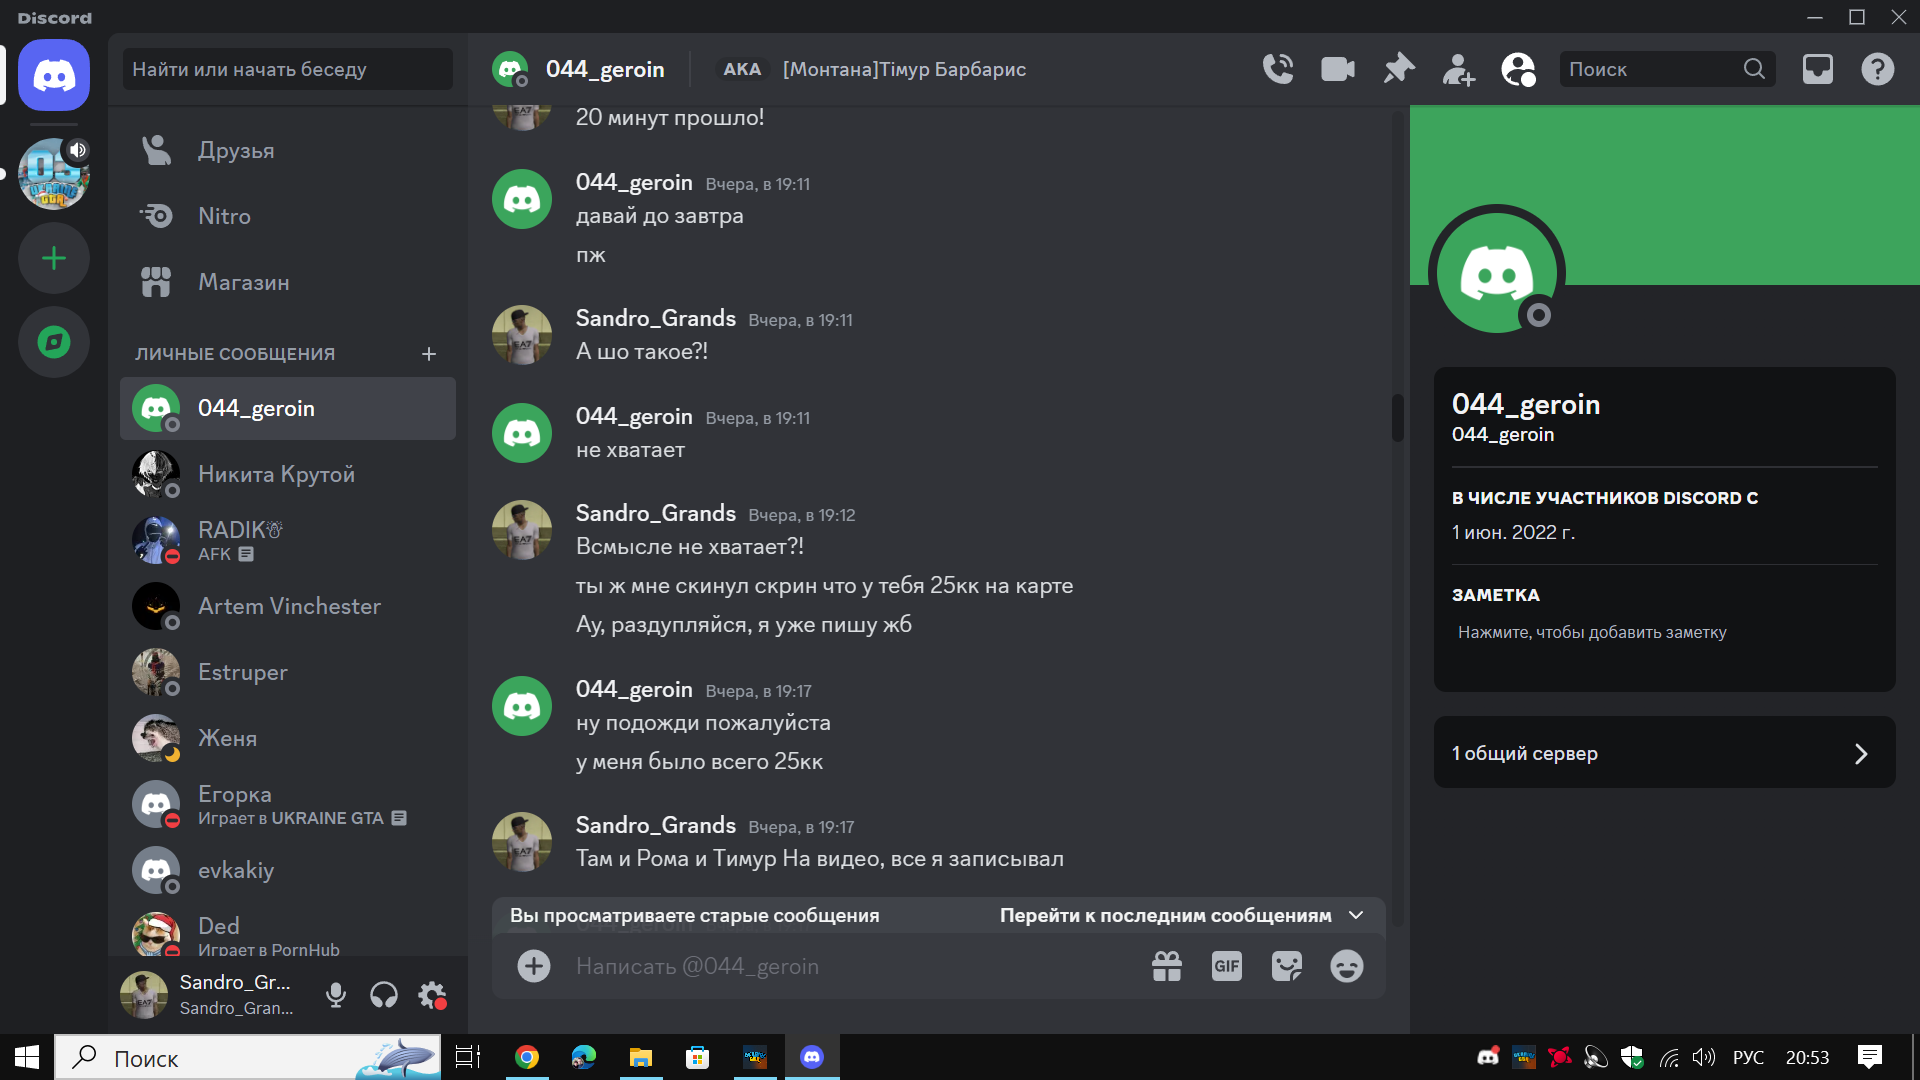Viewport: 1920px width, 1080px height.
Task: Open own user panel Sandro_Gr avatar
Action: coord(144,995)
